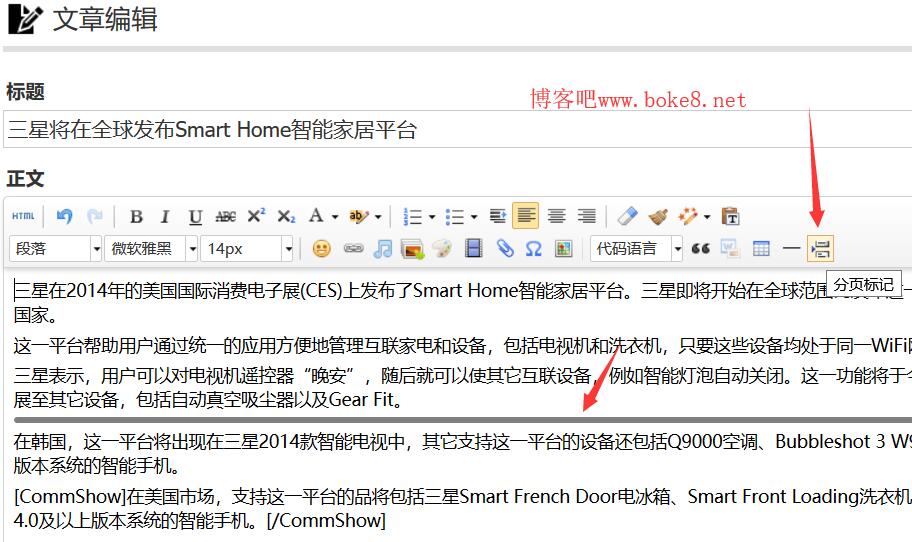Select the format painter brush
Viewport: 912px width, 542px height.
[658, 216]
